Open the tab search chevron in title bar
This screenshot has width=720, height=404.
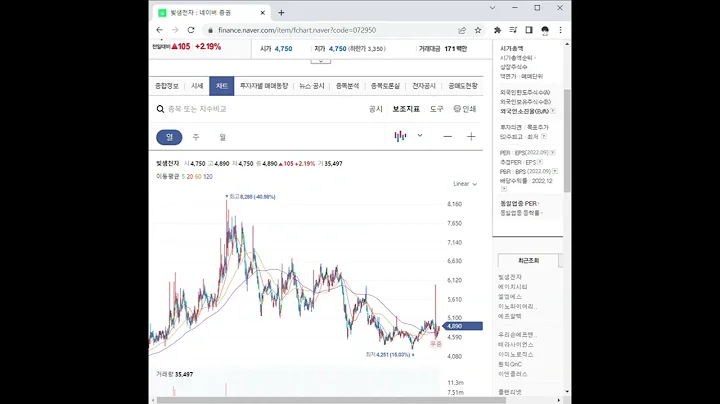tap(492, 8)
